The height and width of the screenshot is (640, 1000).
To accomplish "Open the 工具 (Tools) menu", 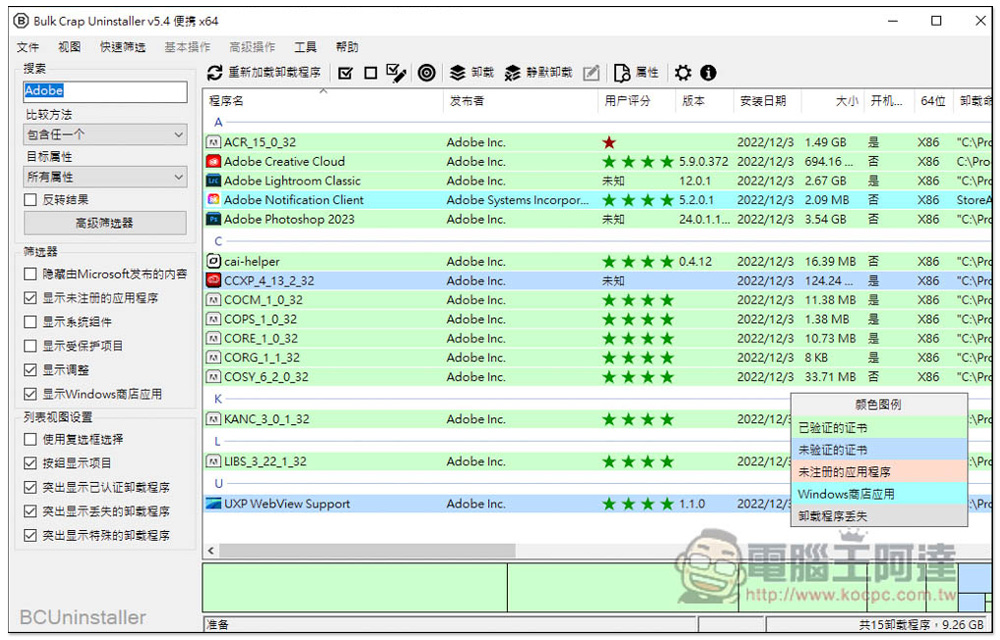I will pos(306,47).
